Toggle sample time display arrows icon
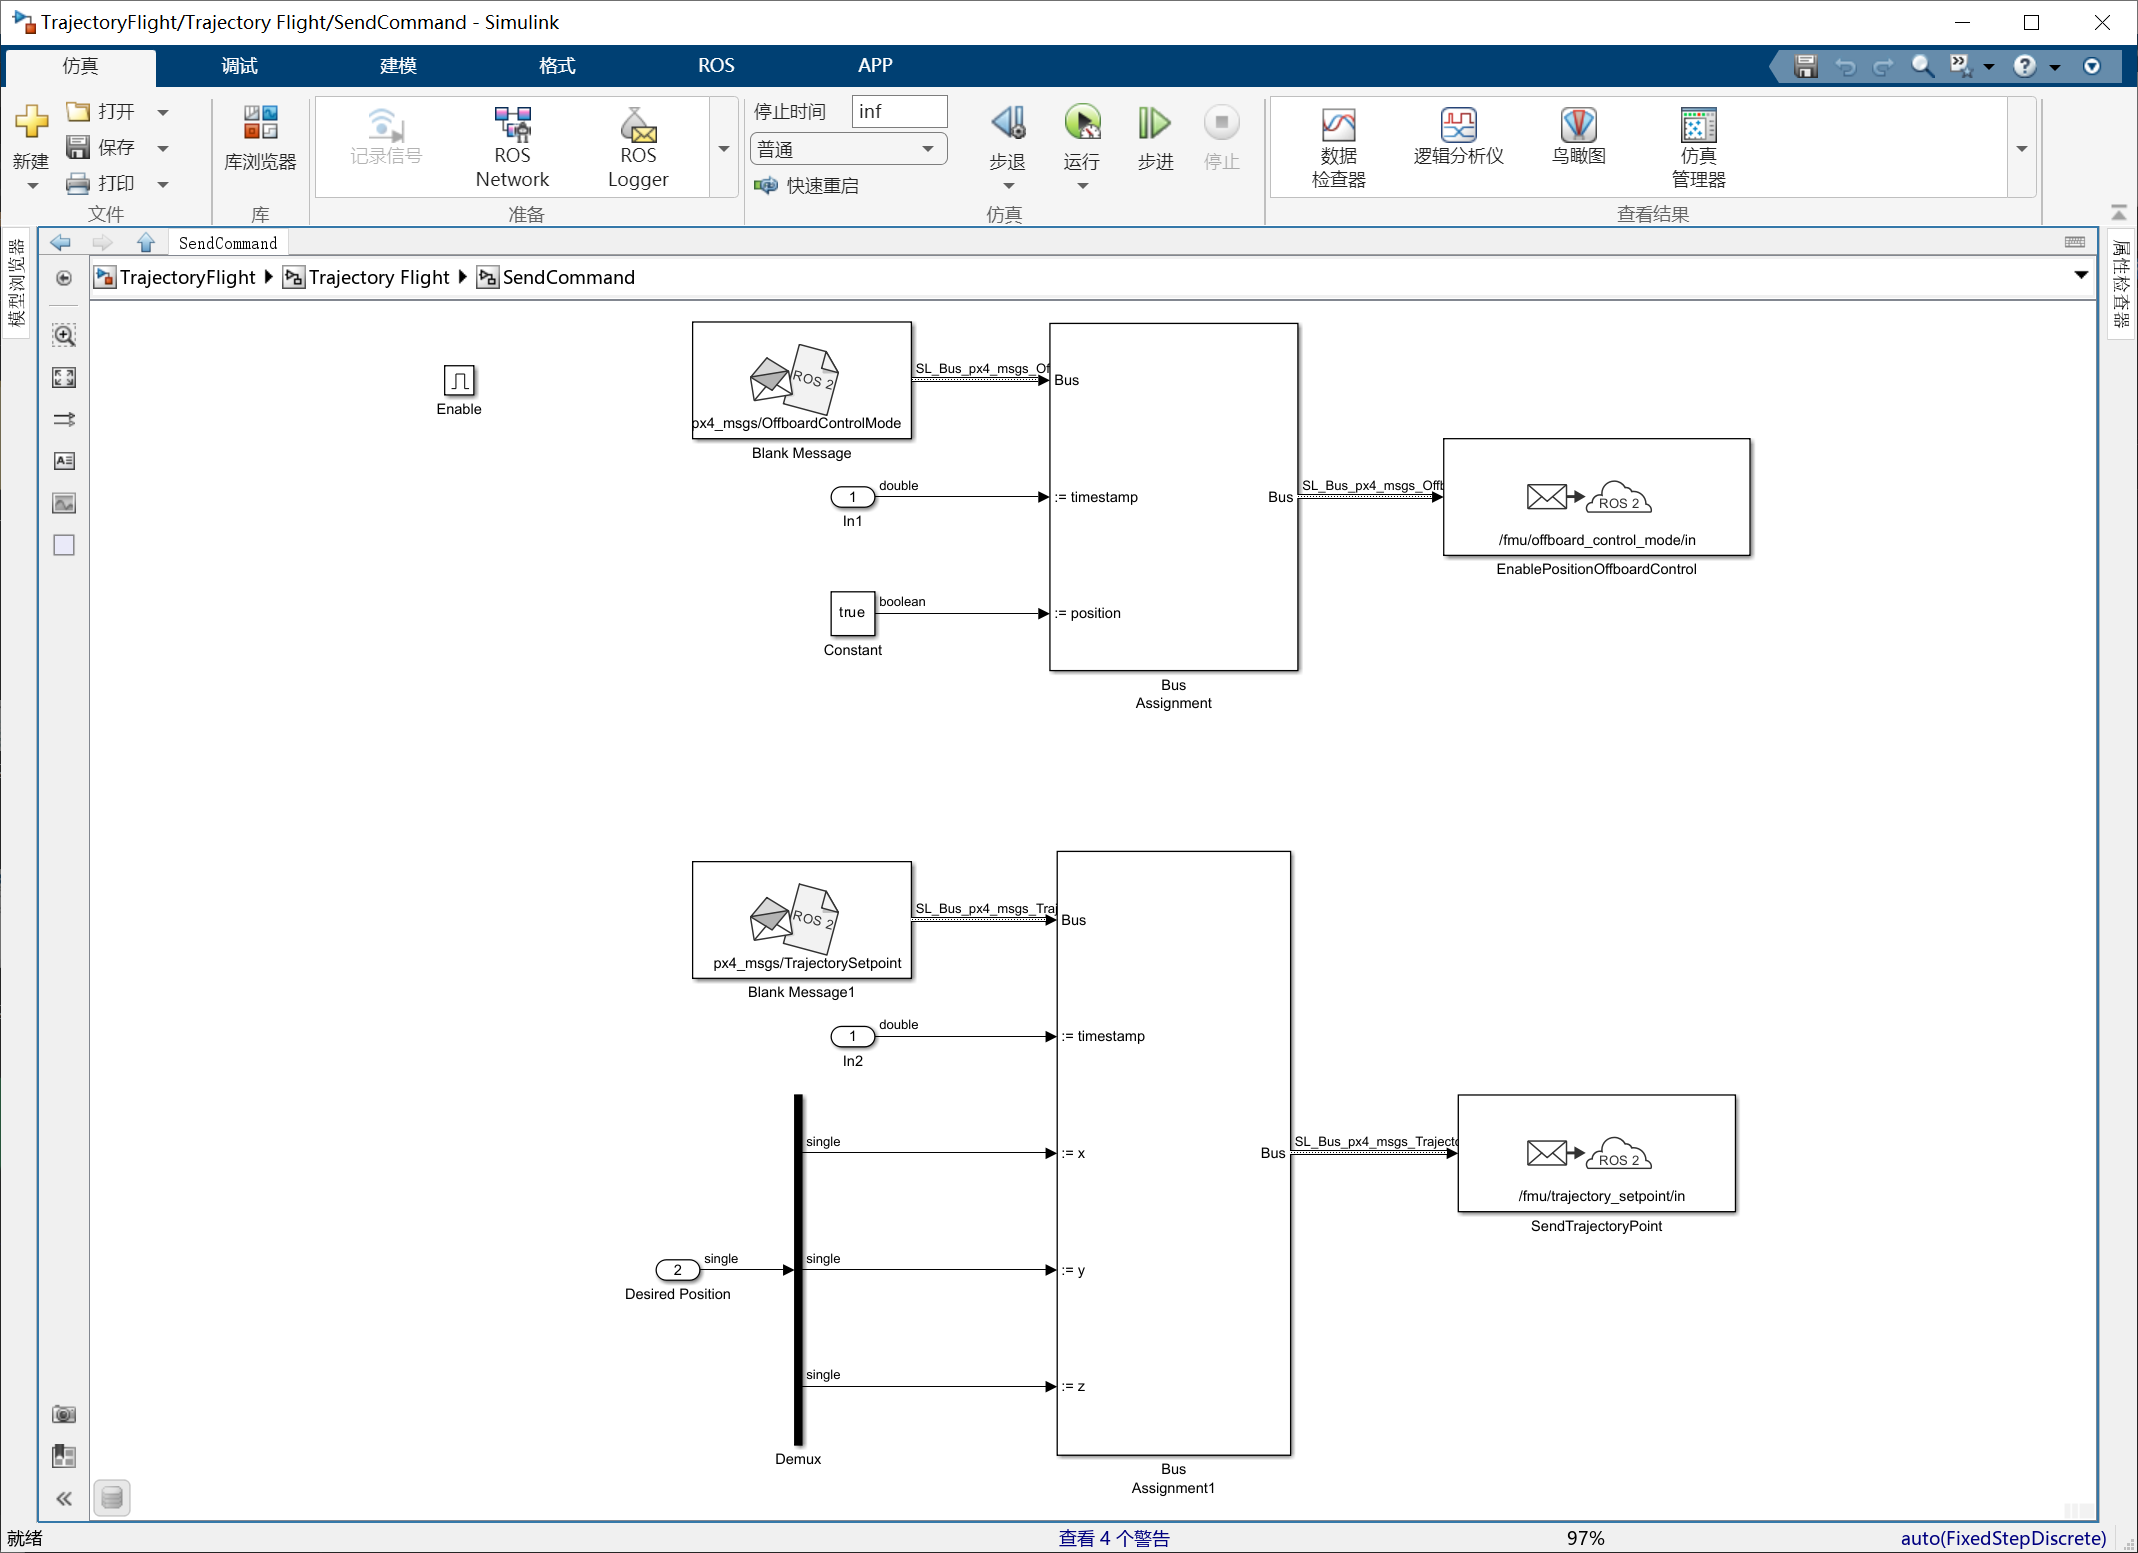The height and width of the screenshot is (1553, 2138). 64,419
